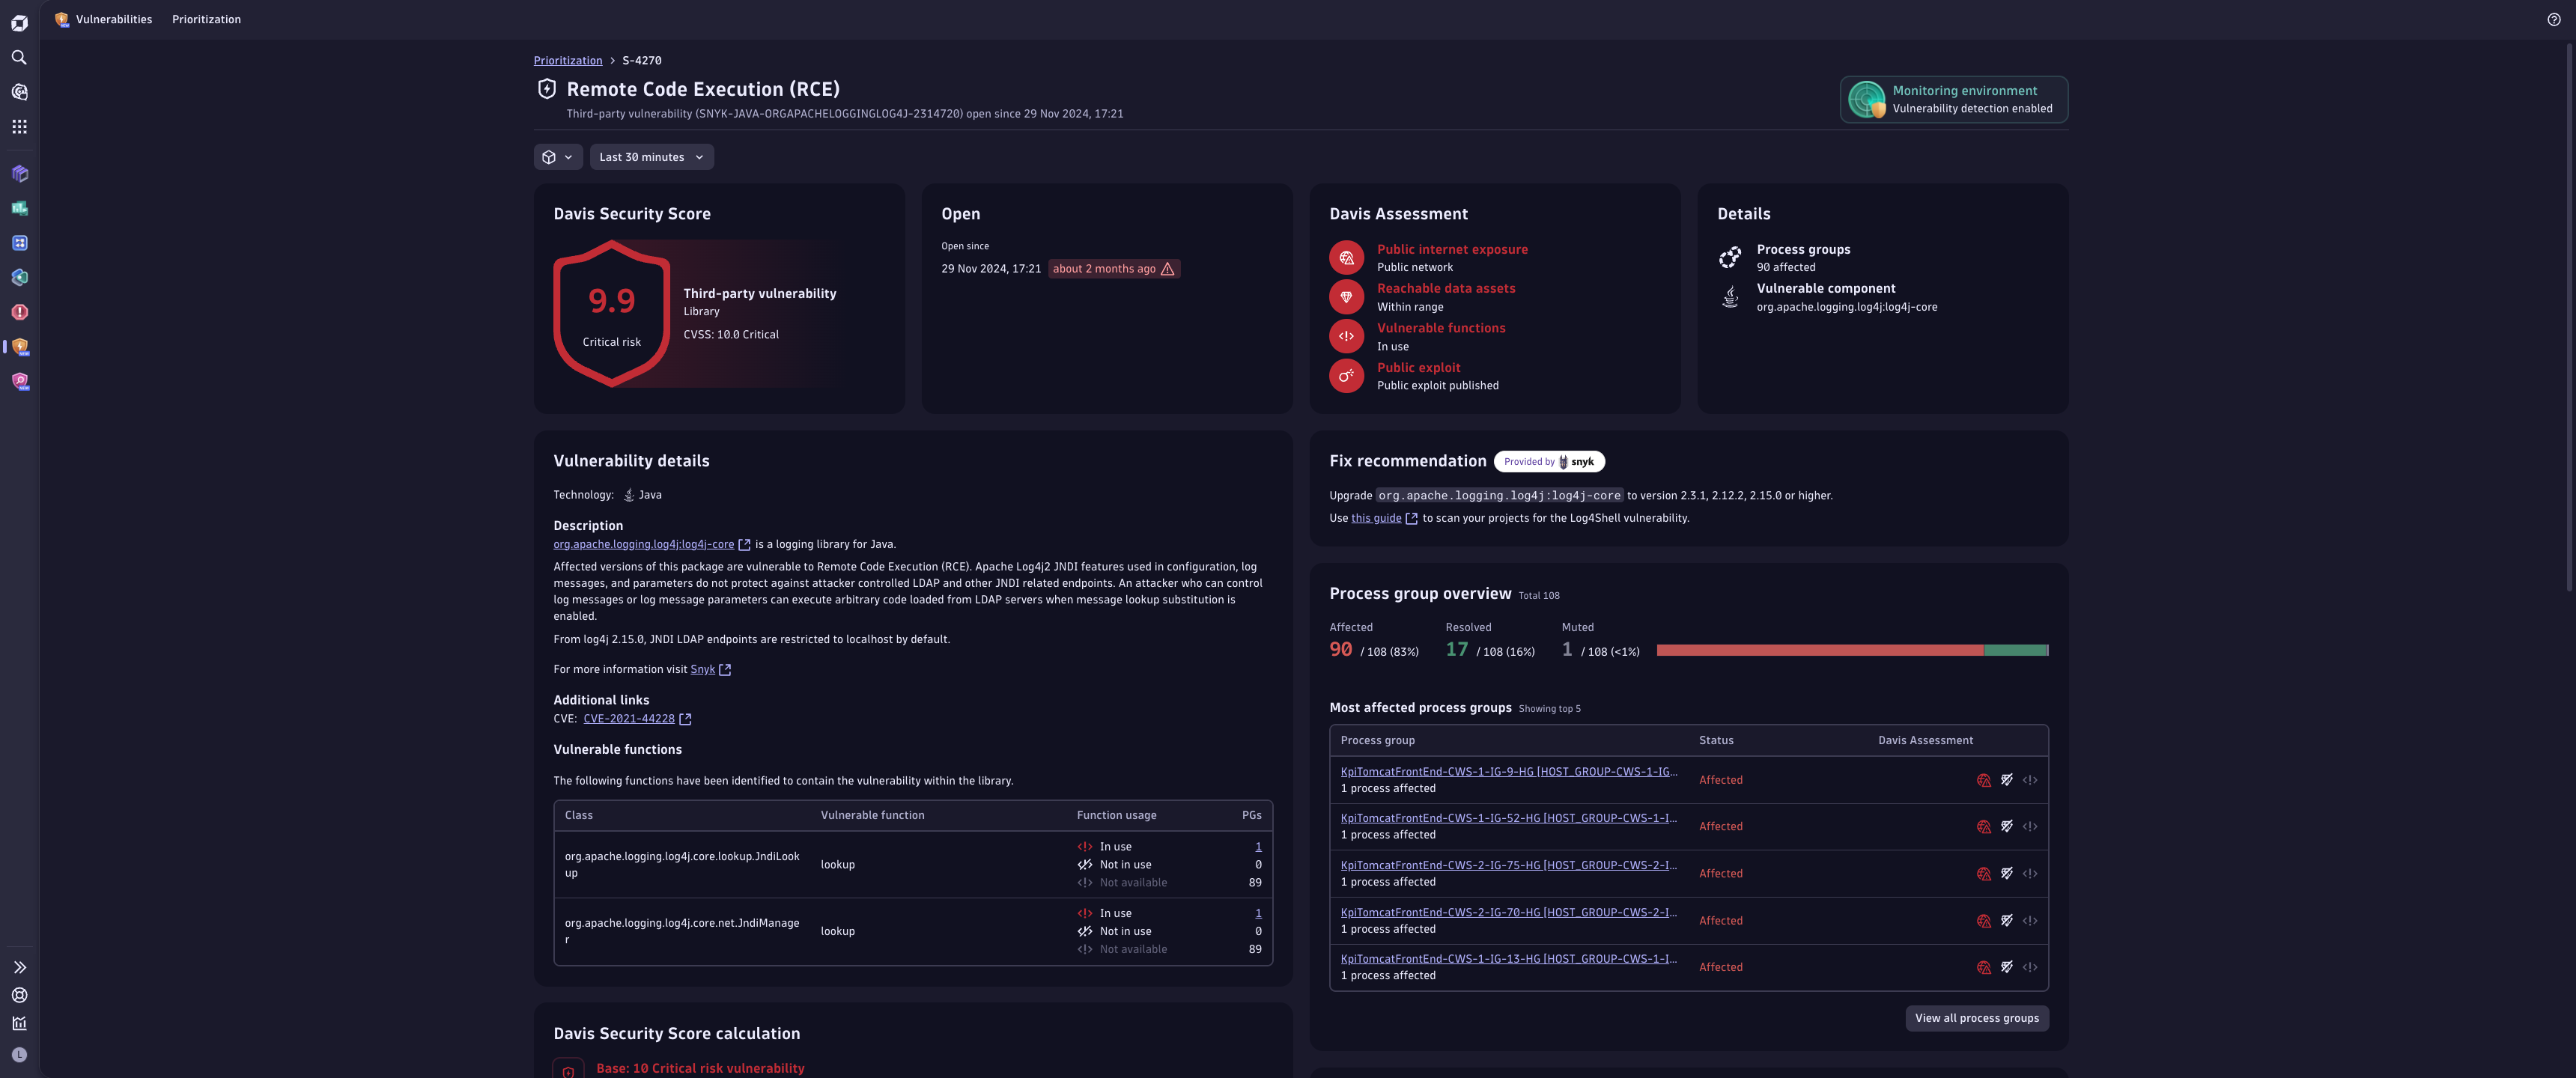This screenshot has height=1078, width=2576.
Task: Click the vulnerable code icon on first process group row
Action: point(2030,779)
